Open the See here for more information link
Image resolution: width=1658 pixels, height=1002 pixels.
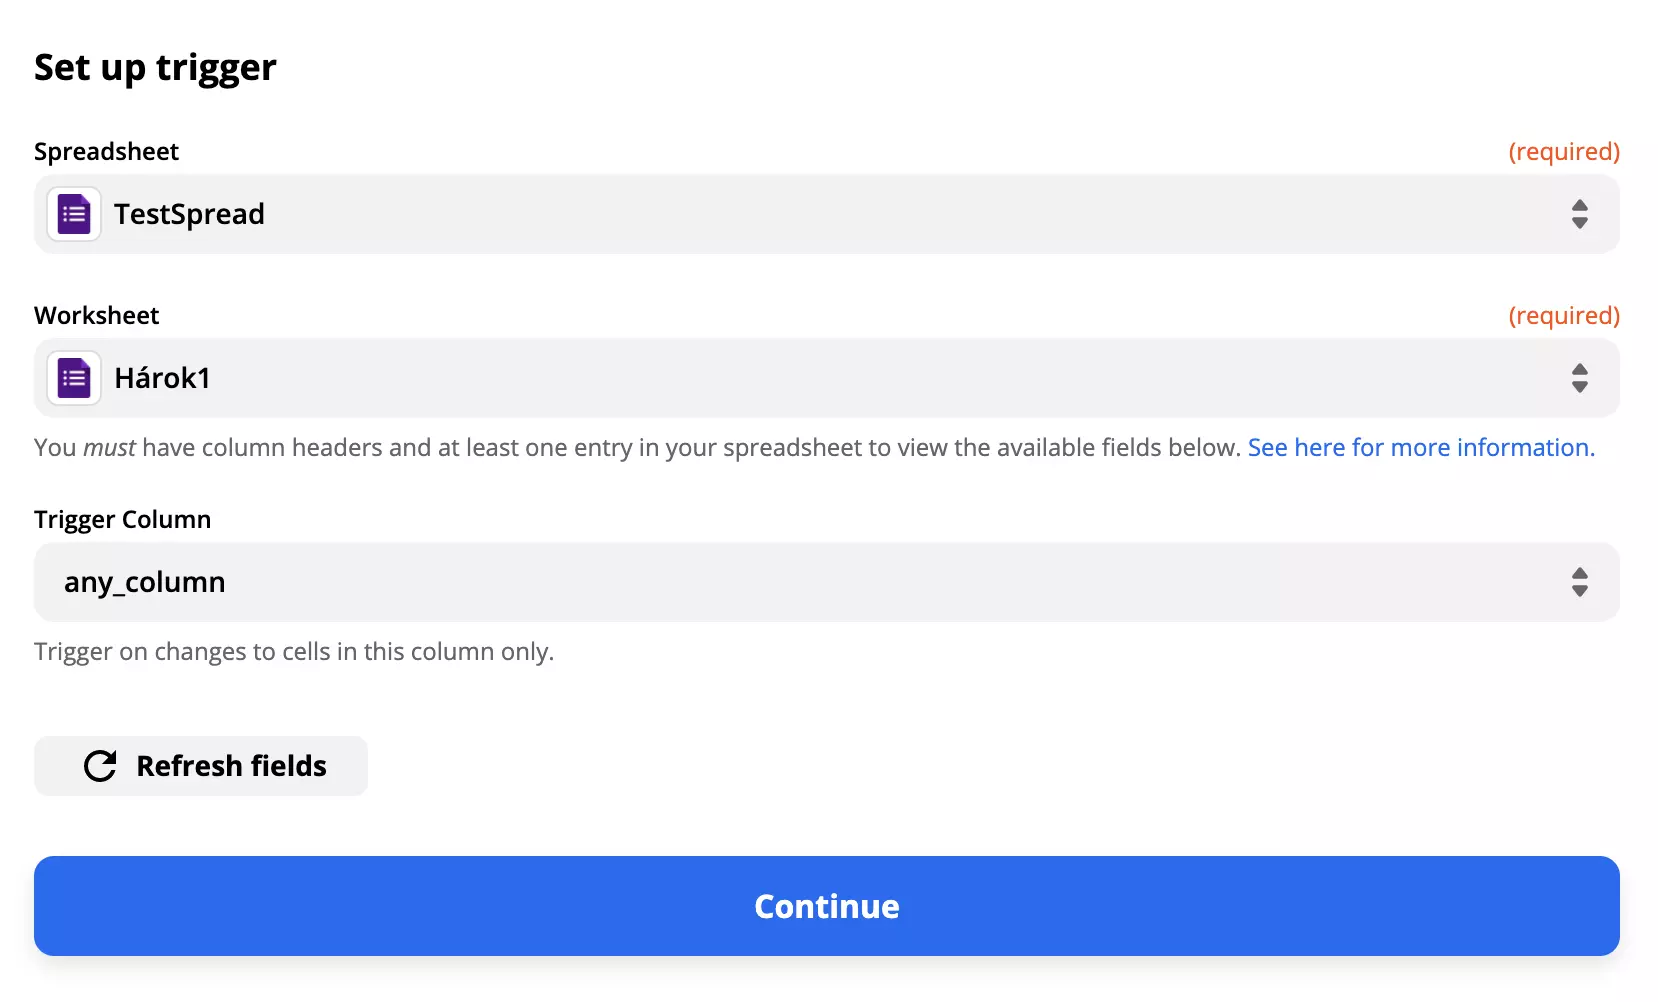click(x=1420, y=447)
